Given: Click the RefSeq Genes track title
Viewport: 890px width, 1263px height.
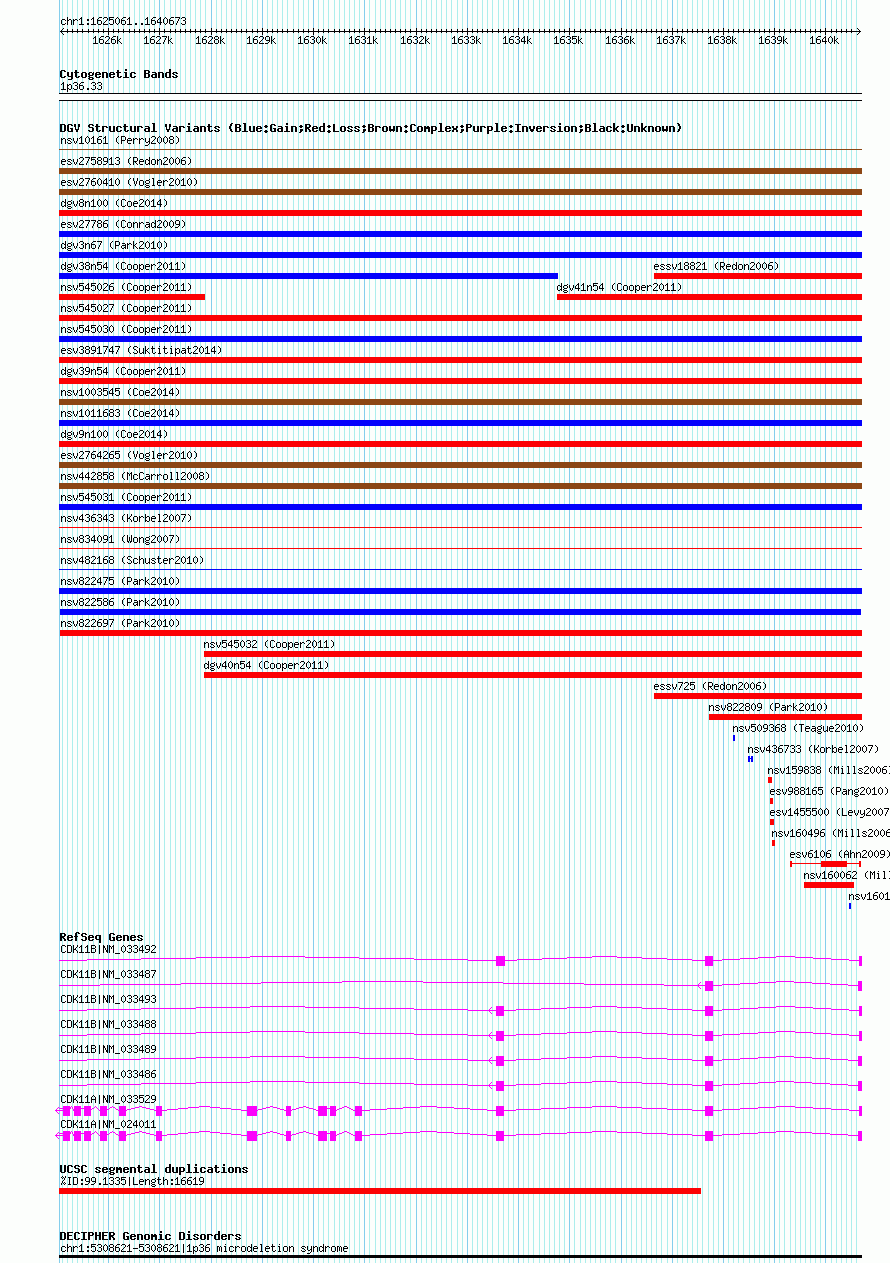Looking at the screenshot, I should tap(101, 937).
